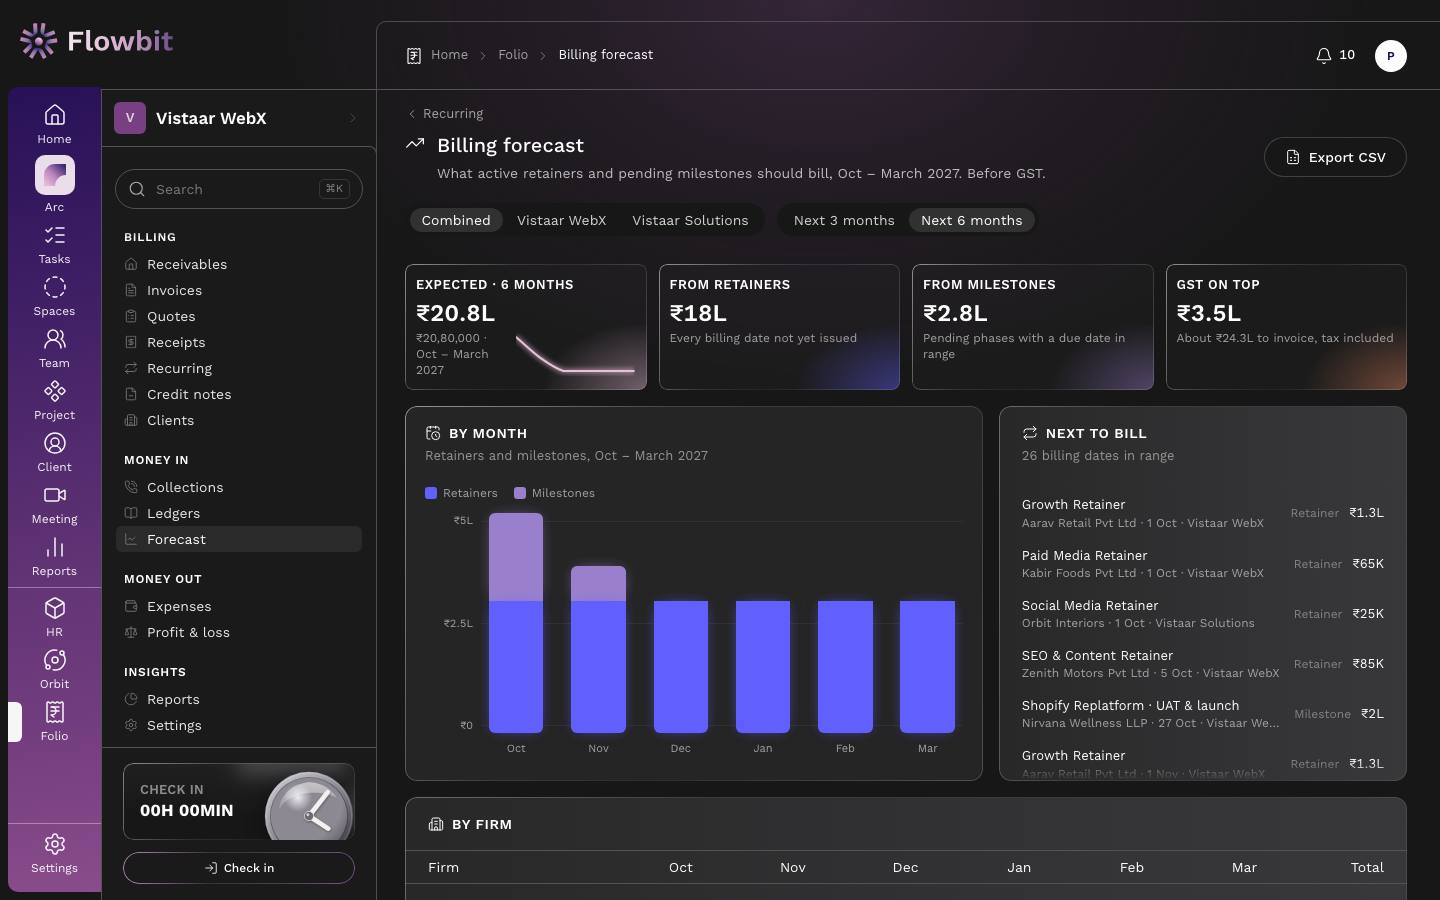Open Credit notes in the Billing menu
The width and height of the screenshot is (1440, 900).
click(238, 394)
